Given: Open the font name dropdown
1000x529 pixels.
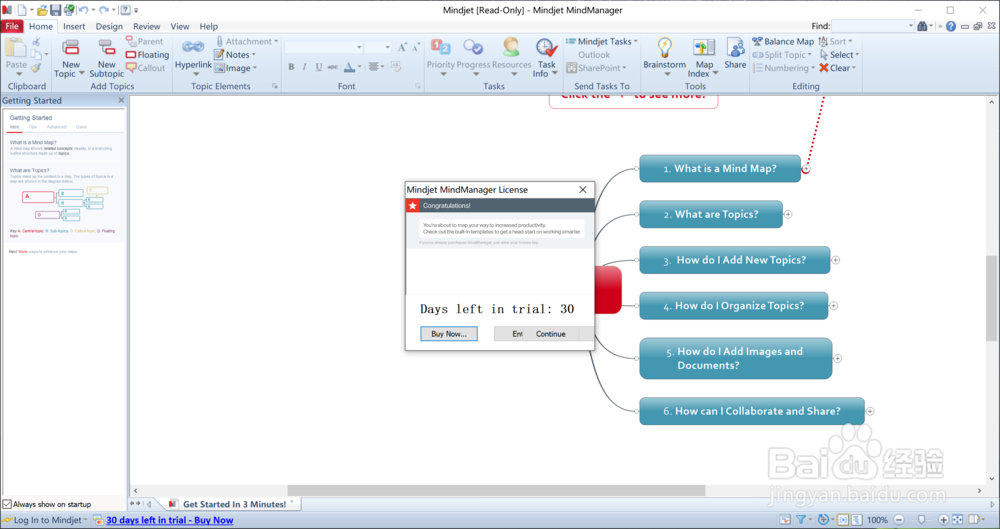Looking at the screenshot, I should [359, 47].
